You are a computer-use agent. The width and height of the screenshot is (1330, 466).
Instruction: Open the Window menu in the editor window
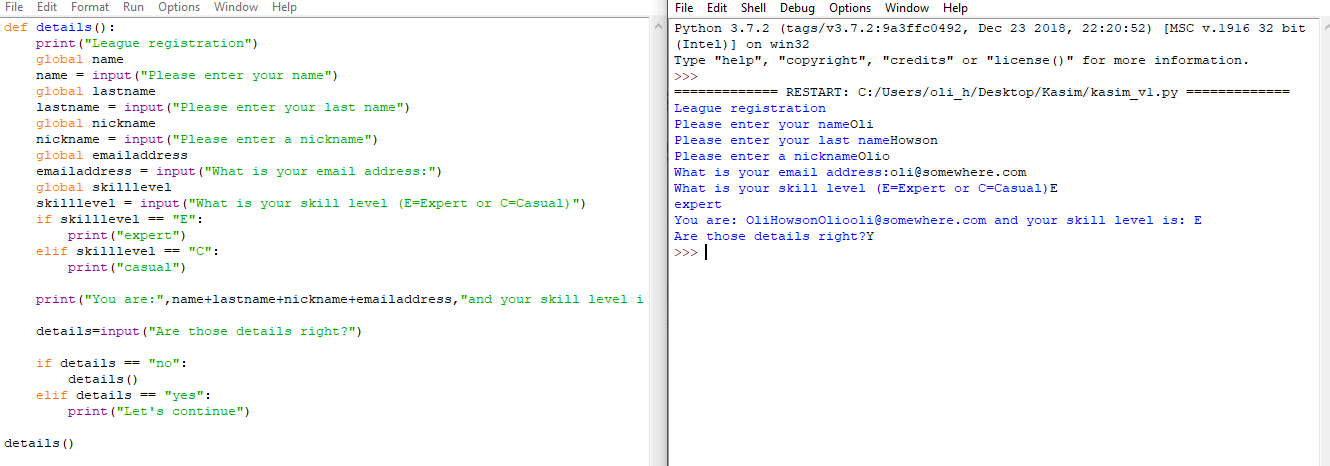point(236,7)
